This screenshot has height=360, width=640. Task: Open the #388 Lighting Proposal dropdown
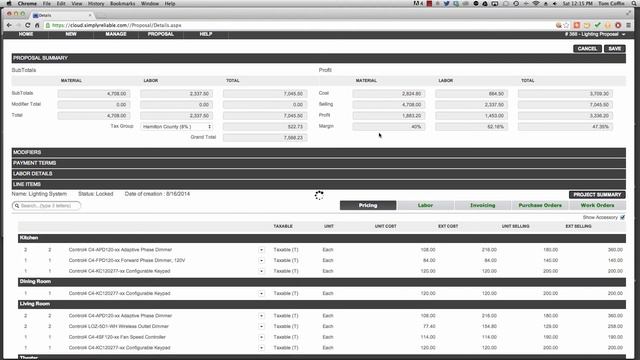coord(595,34)
